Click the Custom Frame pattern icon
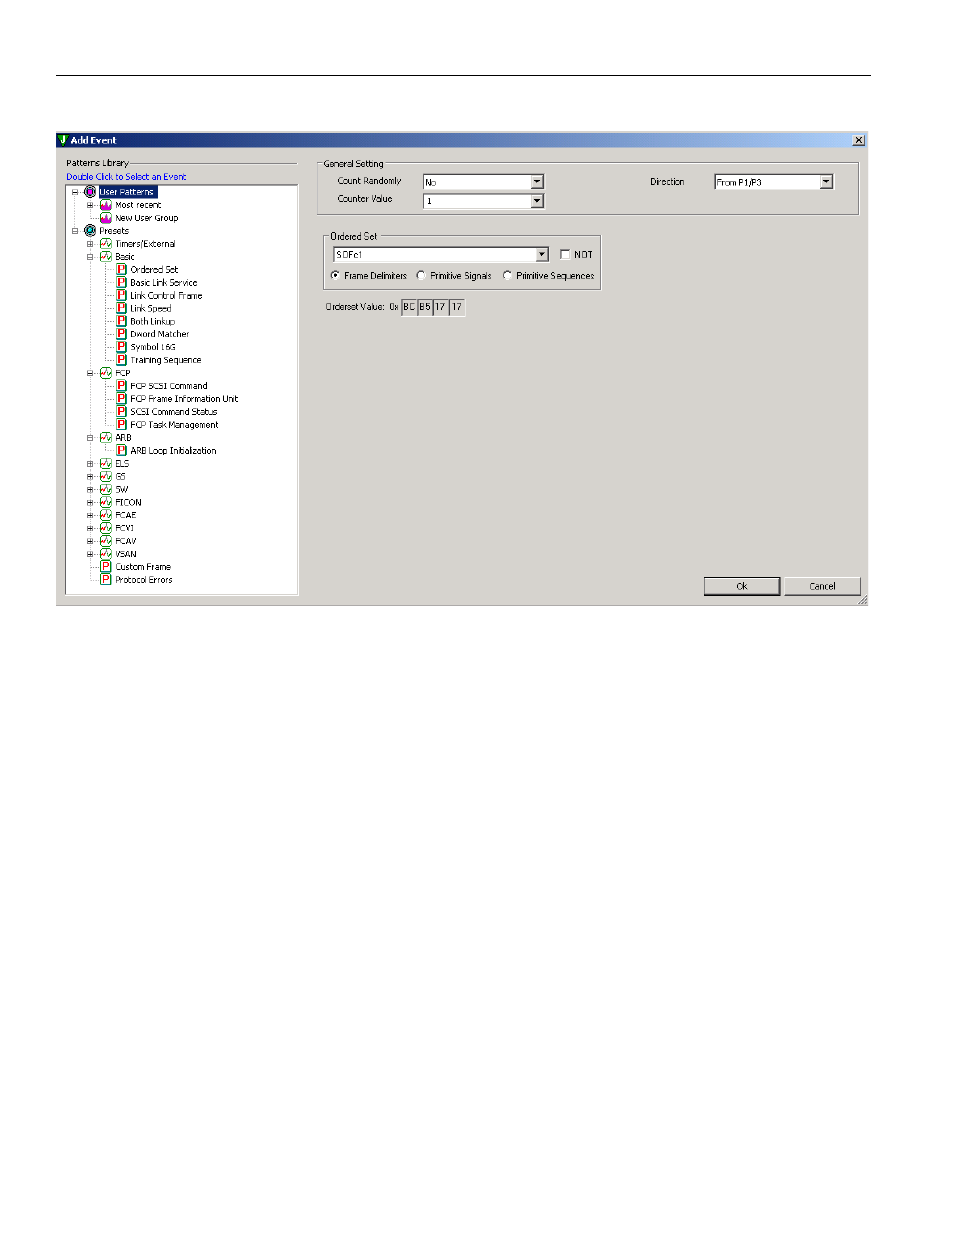 coord(106,567)
